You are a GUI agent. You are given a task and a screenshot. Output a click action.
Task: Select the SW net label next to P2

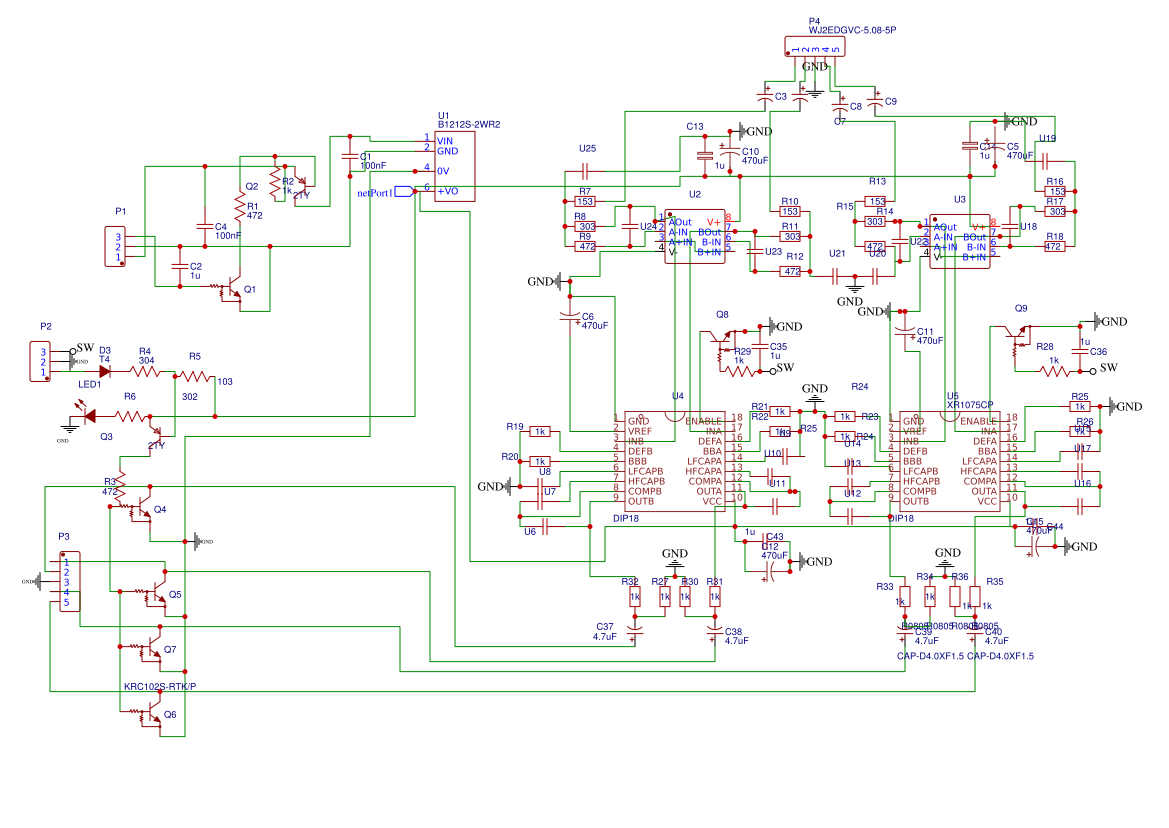[x=85, y=348]
